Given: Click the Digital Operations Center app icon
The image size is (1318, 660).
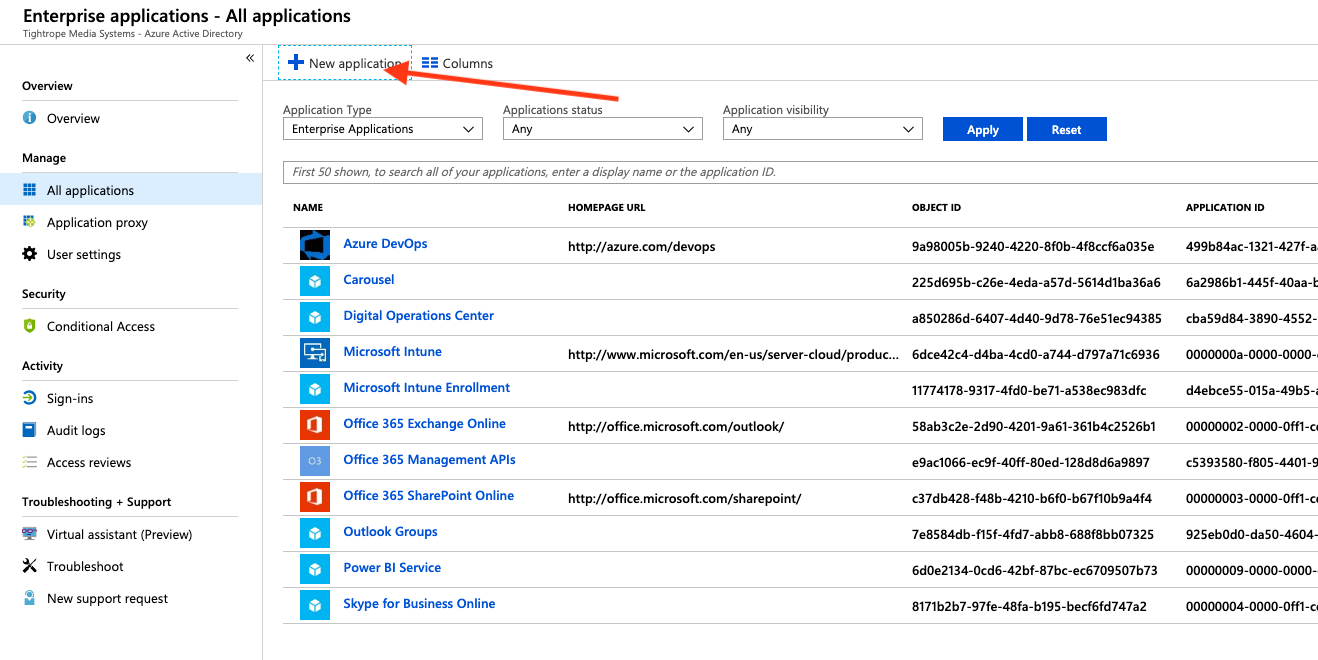Looking at the screenshot, I should click(315, 317).
